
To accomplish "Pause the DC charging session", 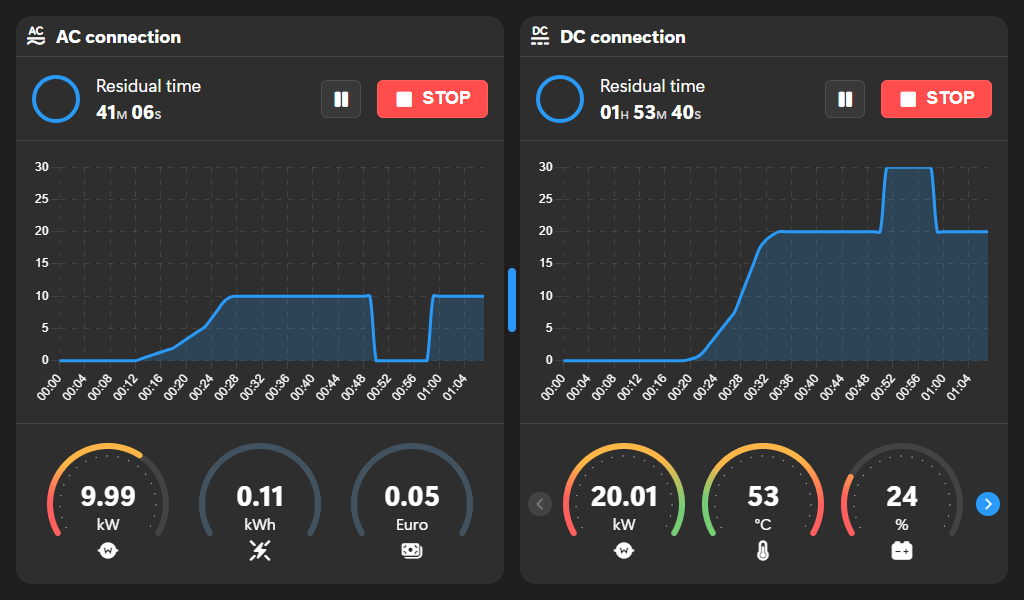I will [x=844, y=99].
